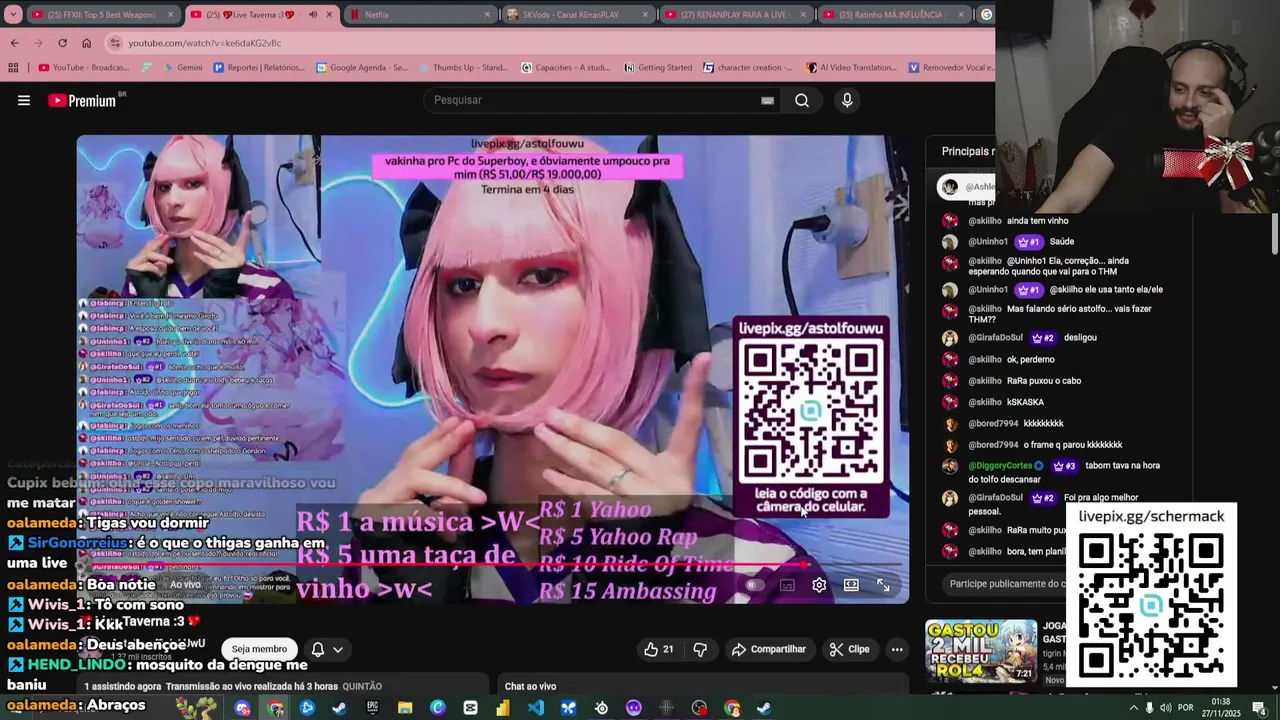1280x720 pixels.
Task: Click the Clipe button
Action: point(849,649)
